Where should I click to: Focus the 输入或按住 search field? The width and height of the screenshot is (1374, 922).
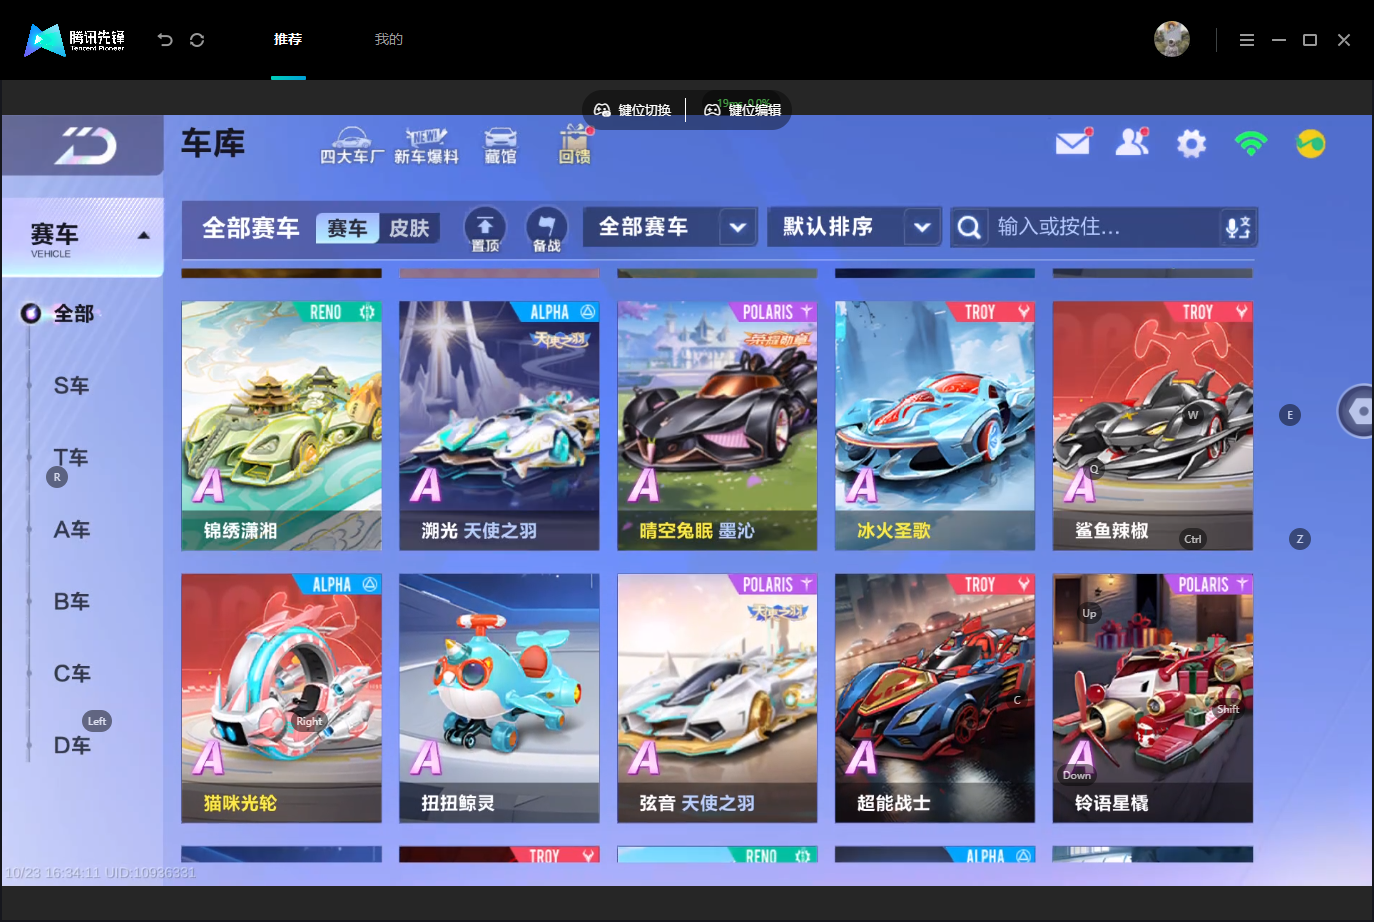point(1104,227)
